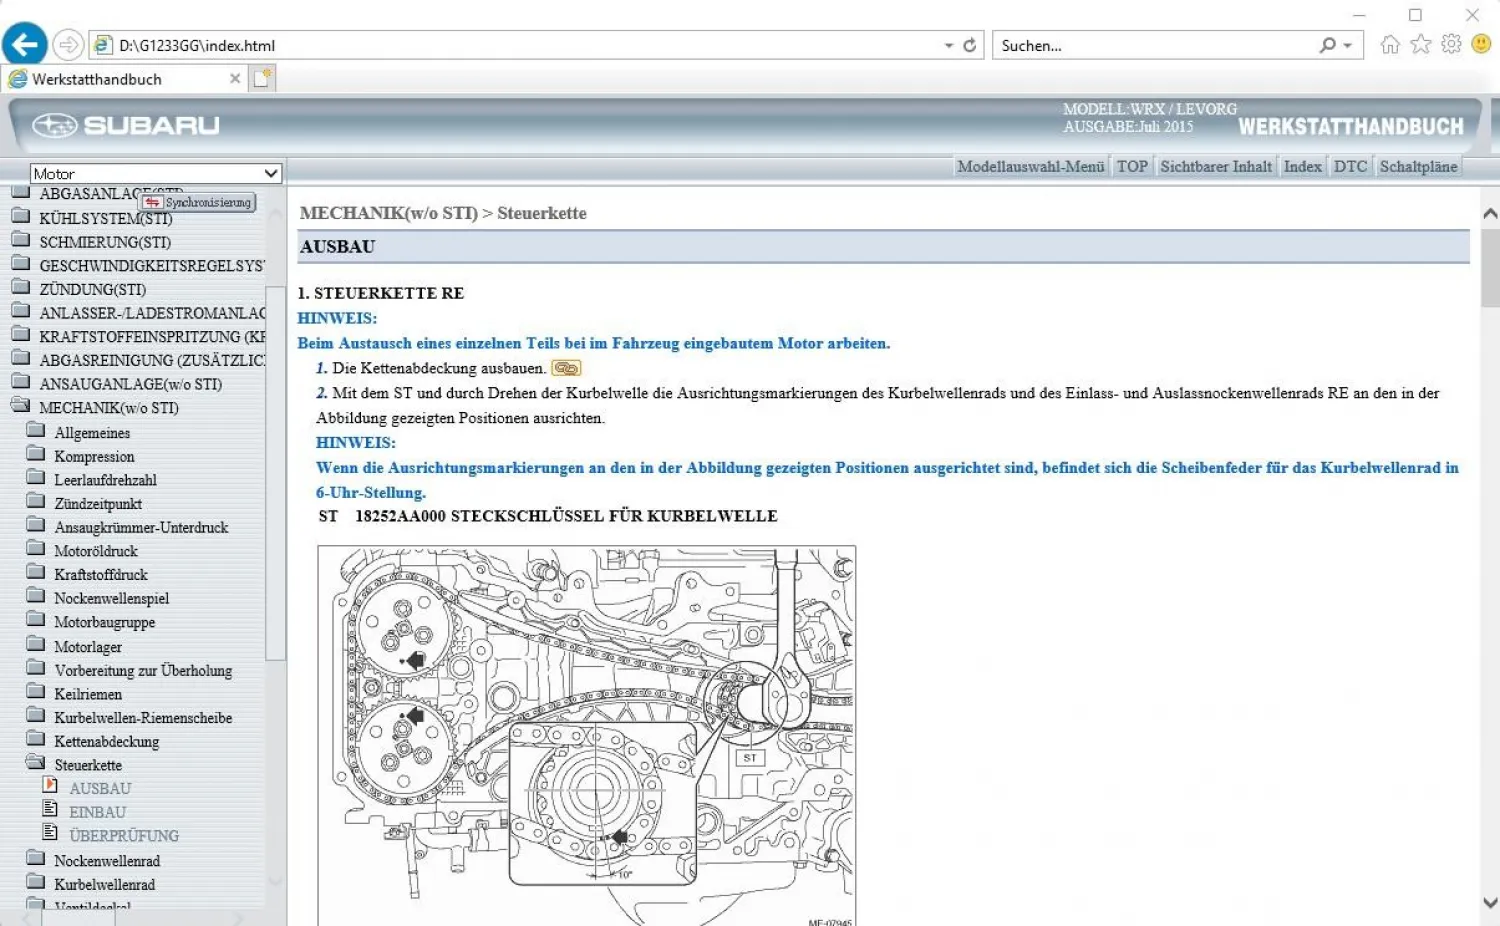Screen dimensions: 1500x926
Task: Click the content scrollbar down arrow
Action: [1490, 902]
